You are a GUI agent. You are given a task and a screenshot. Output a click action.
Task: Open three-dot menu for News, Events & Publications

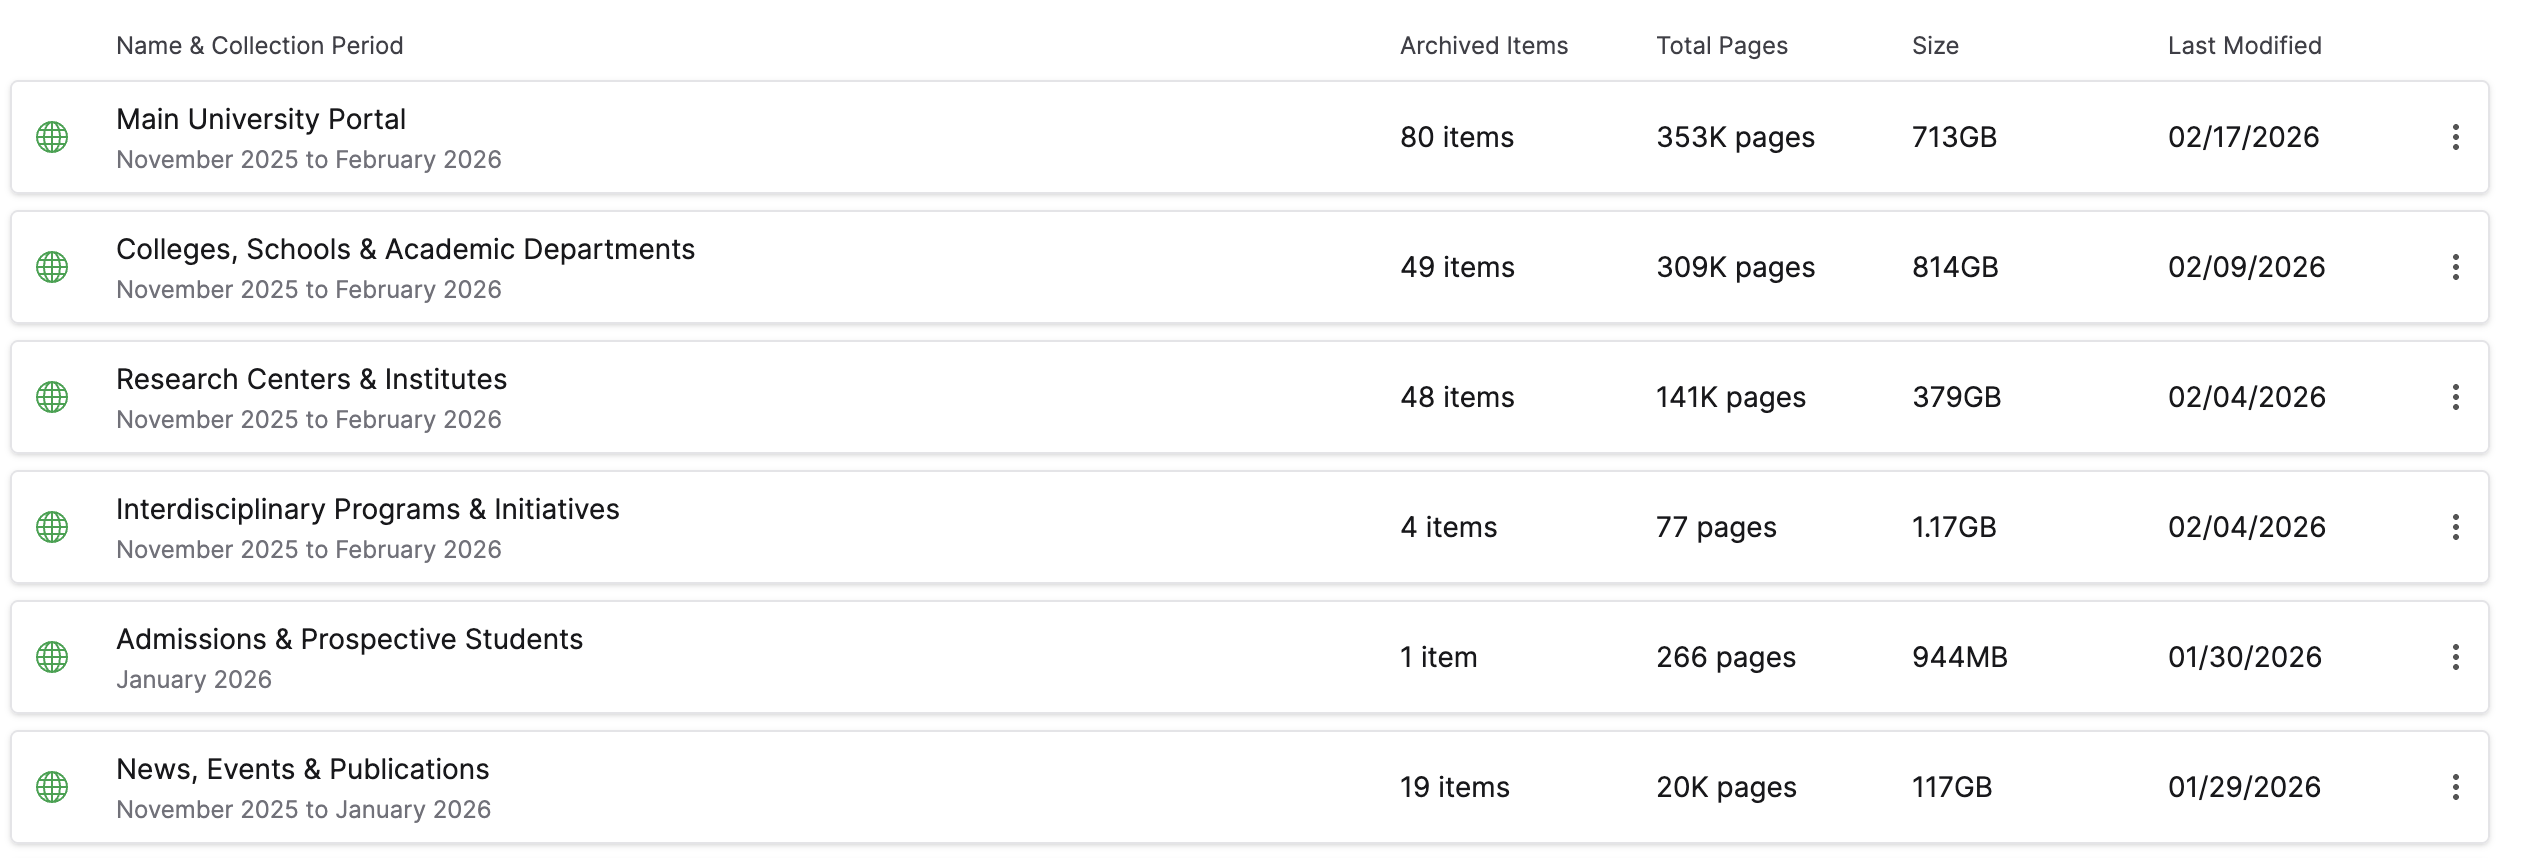(x=2455, y=787)
